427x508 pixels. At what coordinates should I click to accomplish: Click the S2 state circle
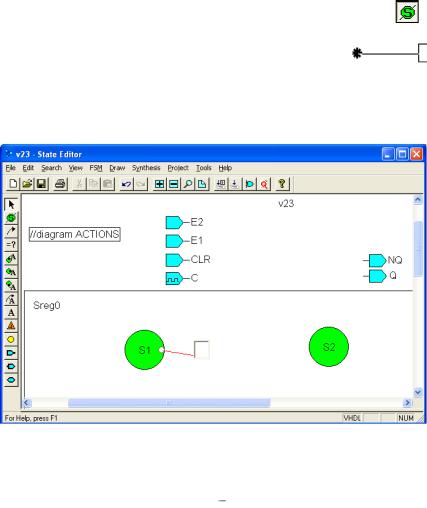coord(329,347)
